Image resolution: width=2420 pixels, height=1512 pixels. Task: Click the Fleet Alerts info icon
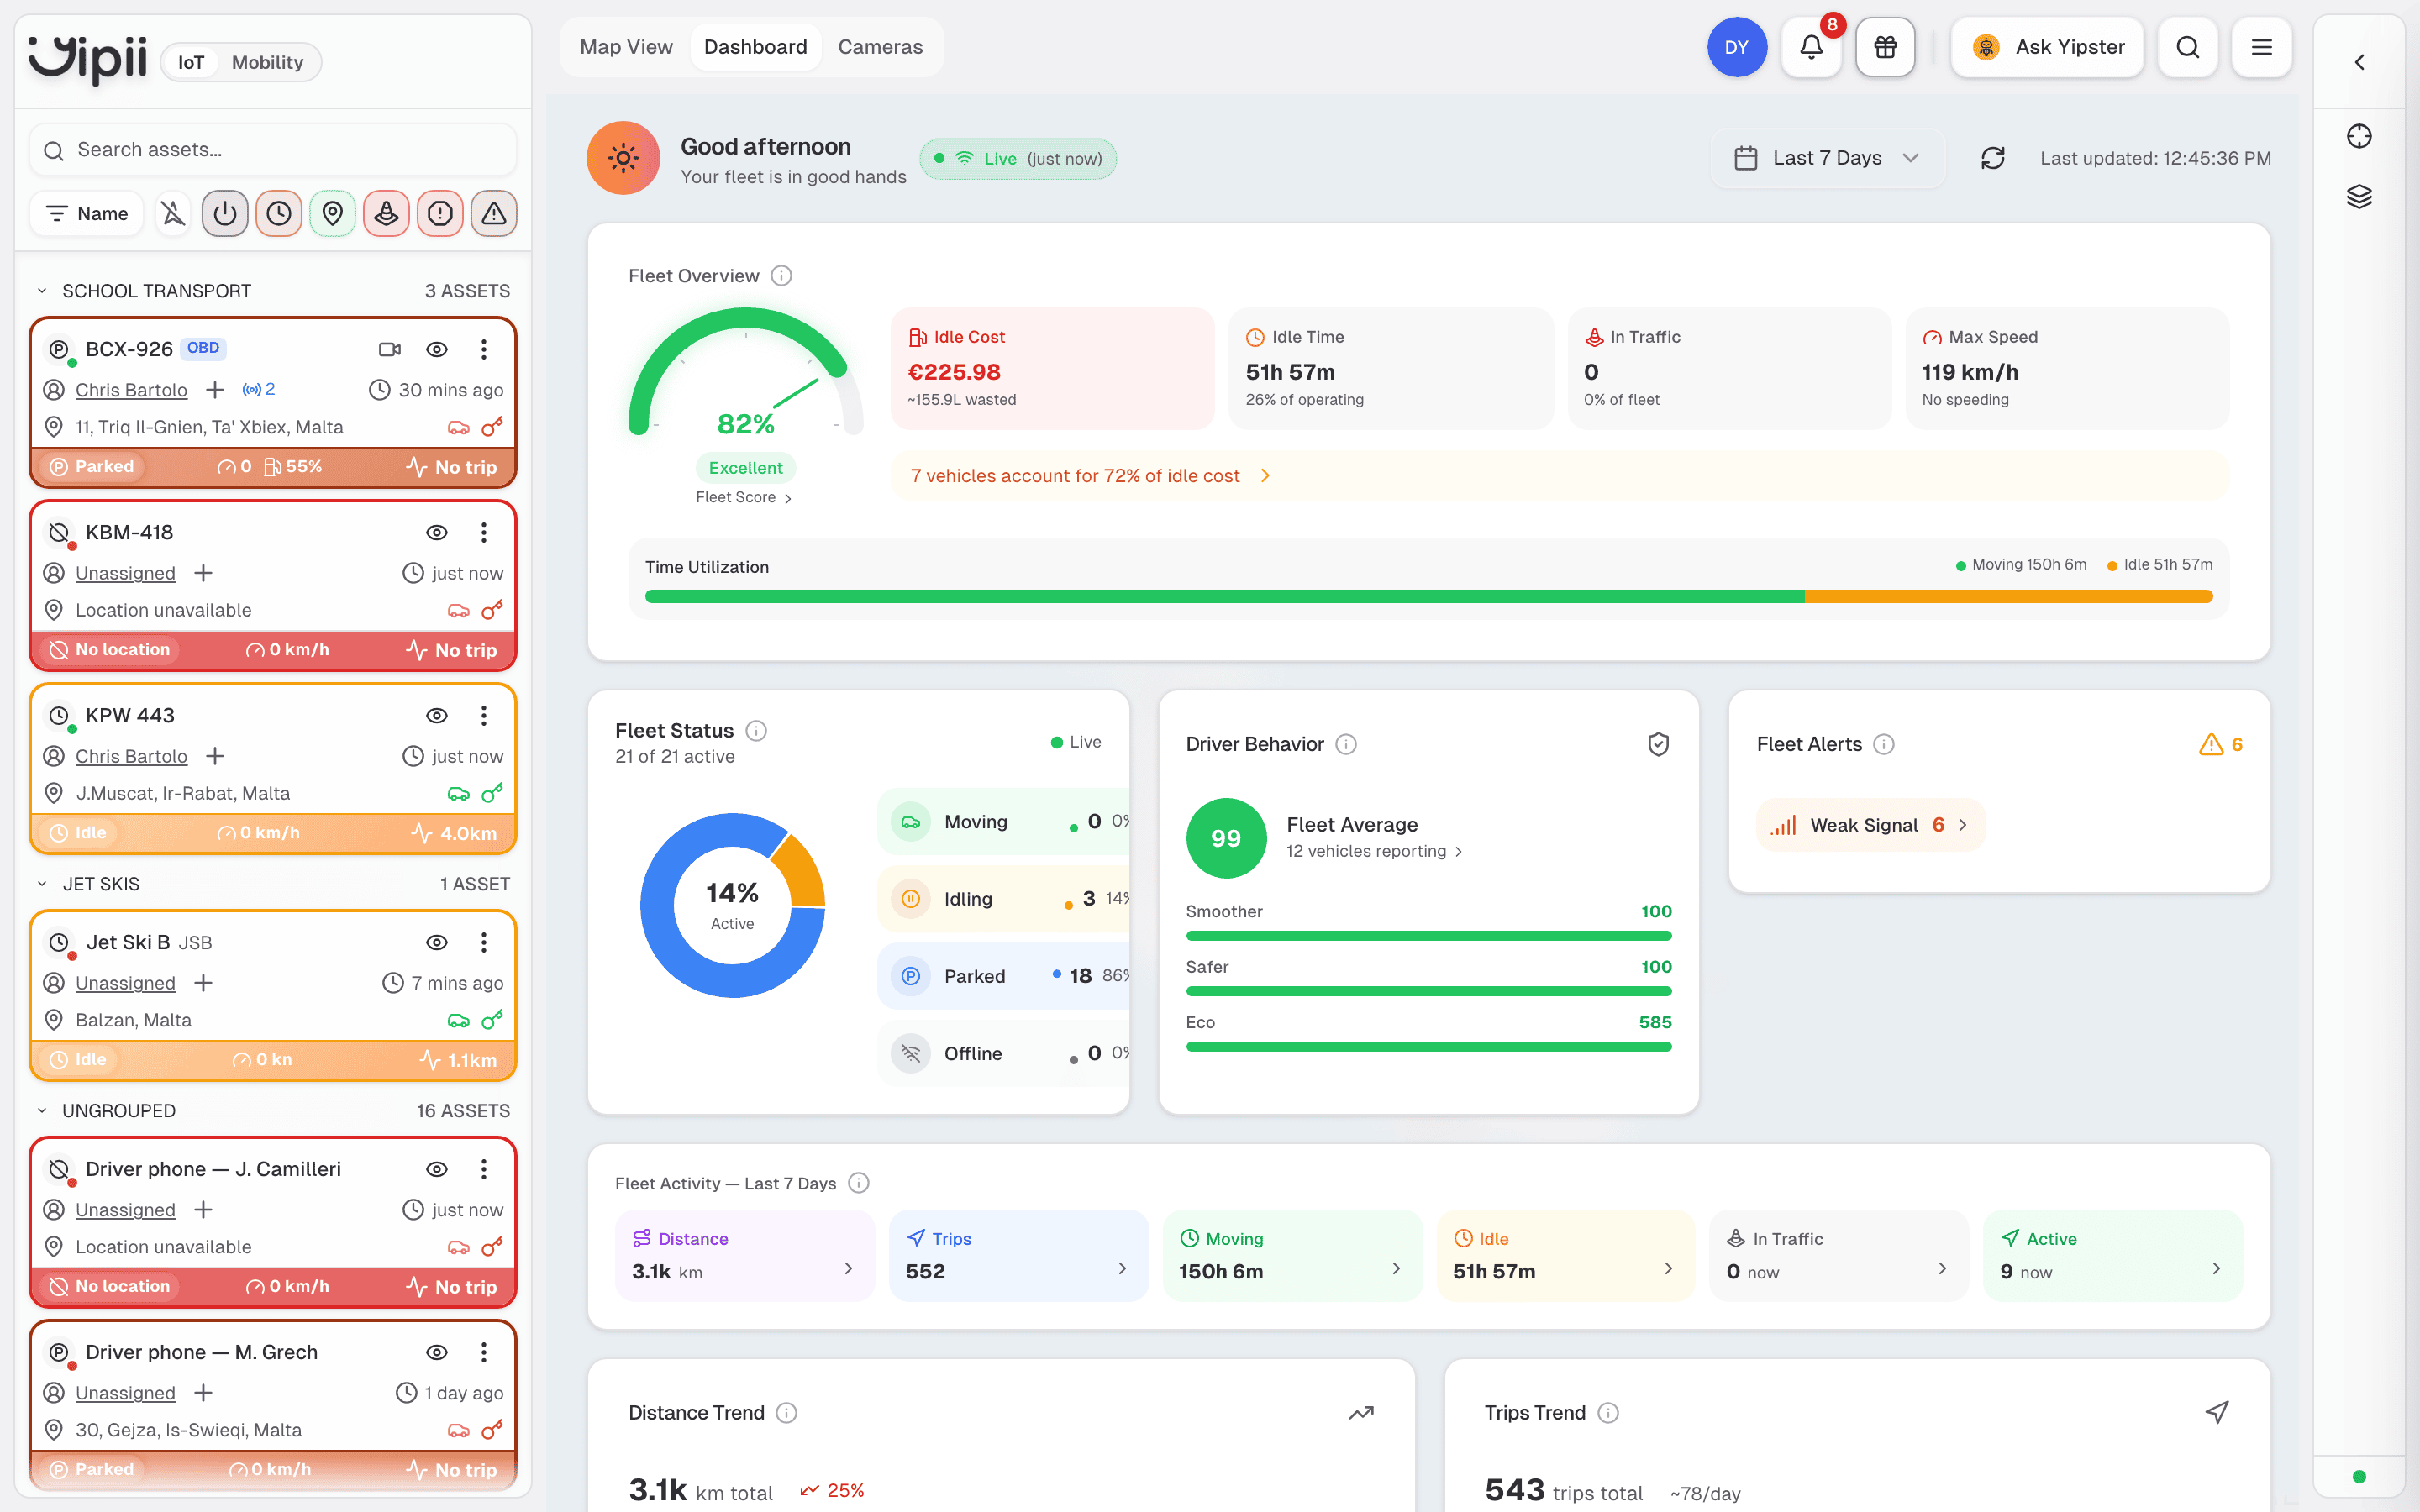[x=1884, y=744]
